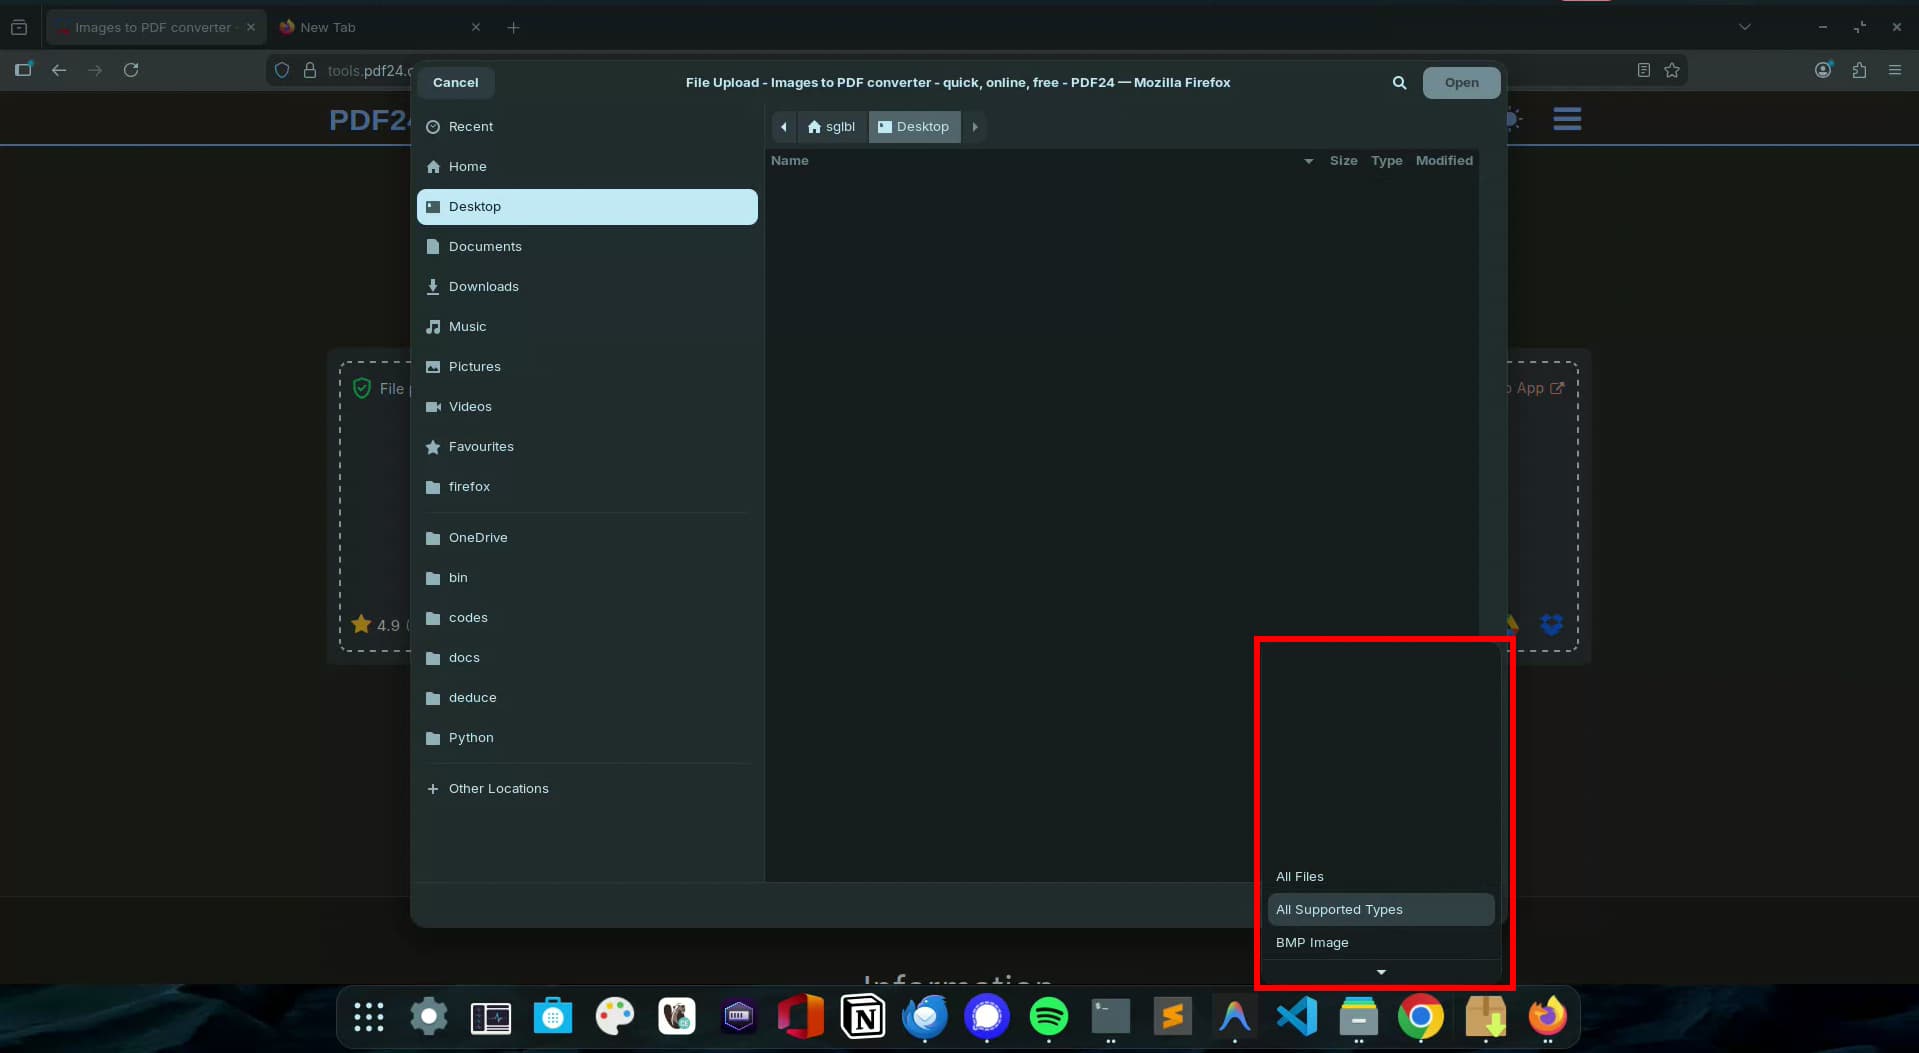
Task: Open the Thunderbird mail dock icon
Action: point(924,1017)
